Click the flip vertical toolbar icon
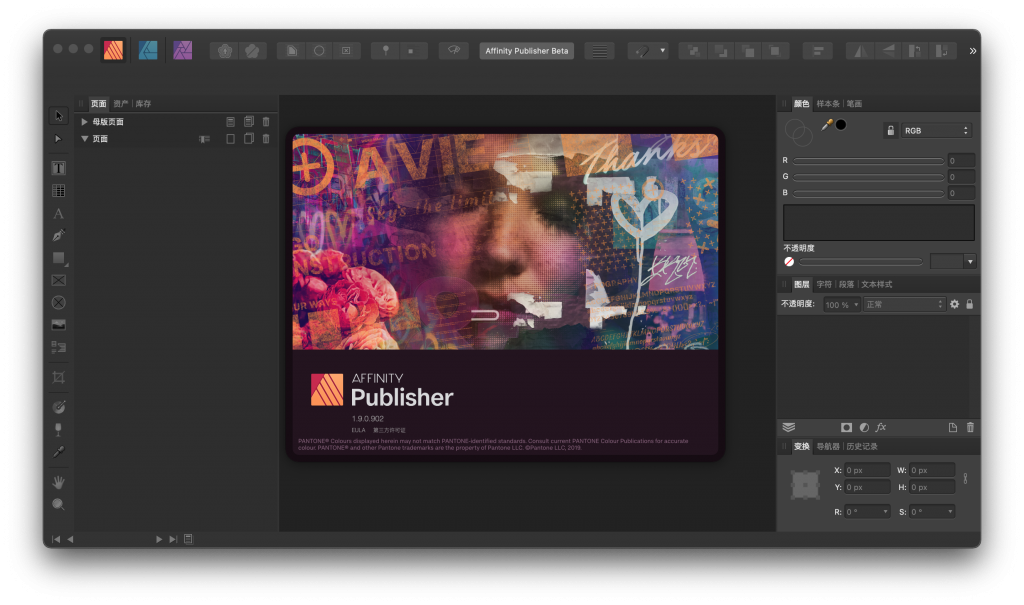 click(888, 51)
